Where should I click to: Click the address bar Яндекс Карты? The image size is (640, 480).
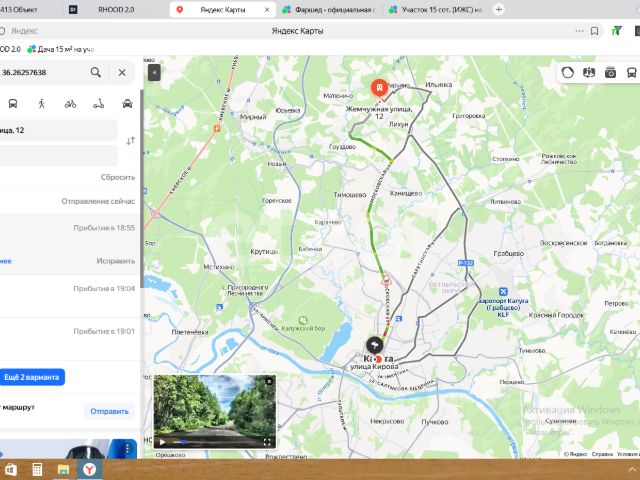click(297, 31)
